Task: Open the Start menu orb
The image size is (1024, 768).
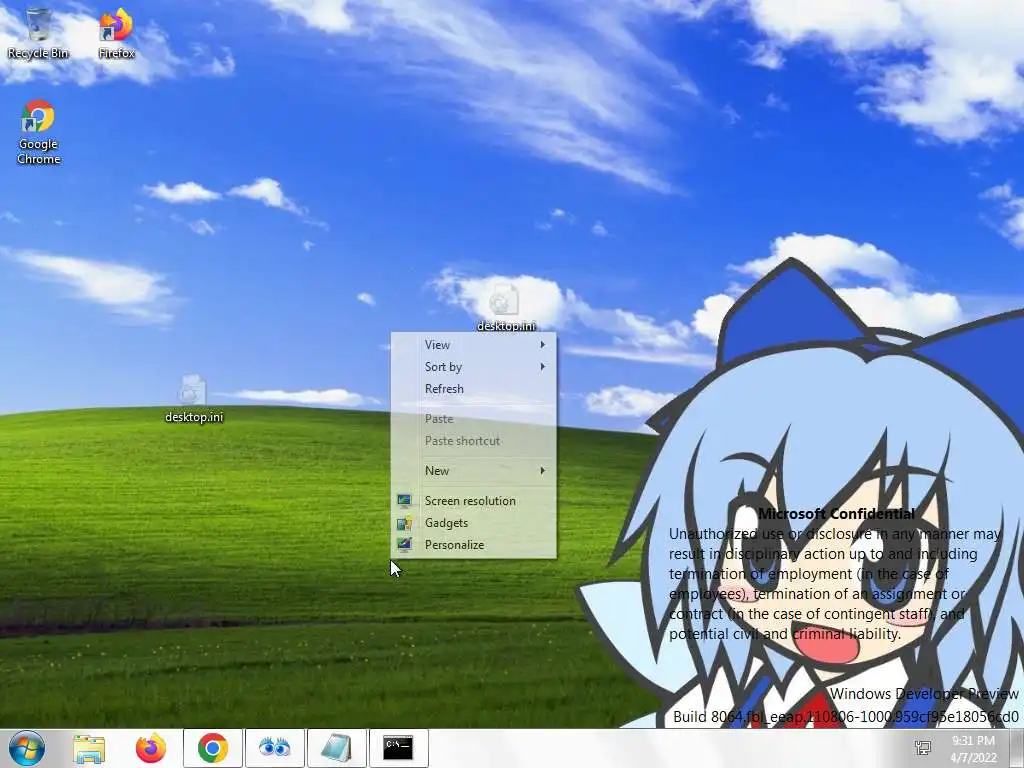Action: coord(27,748)
